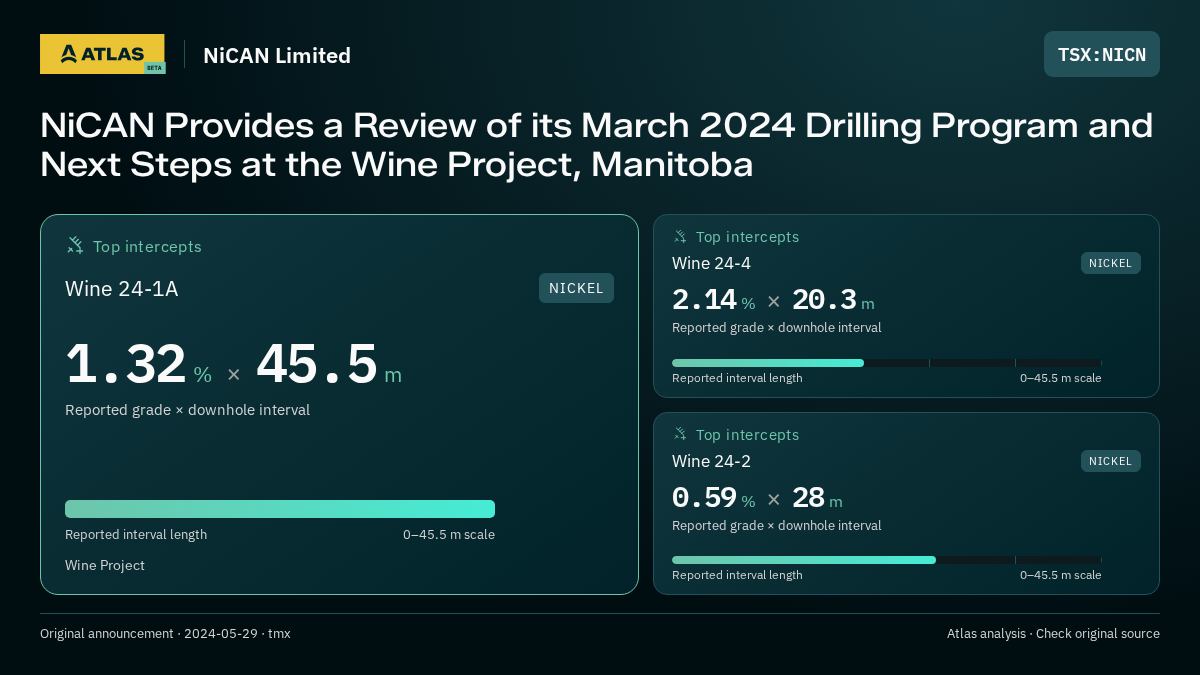Click the Wine 24-1A hole name
The image size is (1200, 675).
[122, 289]
